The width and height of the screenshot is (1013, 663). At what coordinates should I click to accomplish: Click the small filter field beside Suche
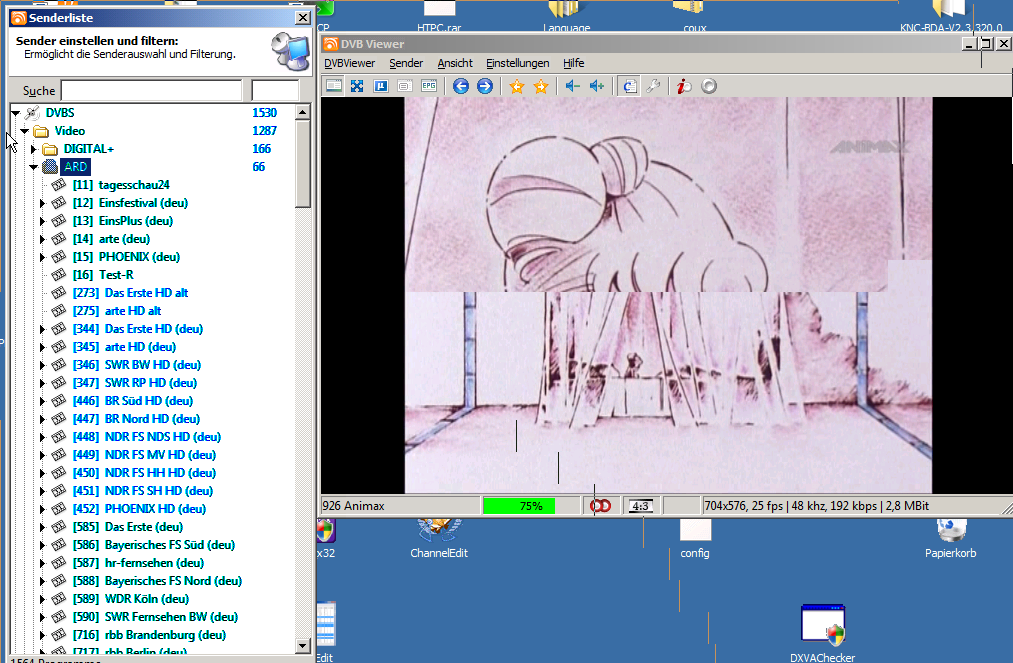point(275,90)
